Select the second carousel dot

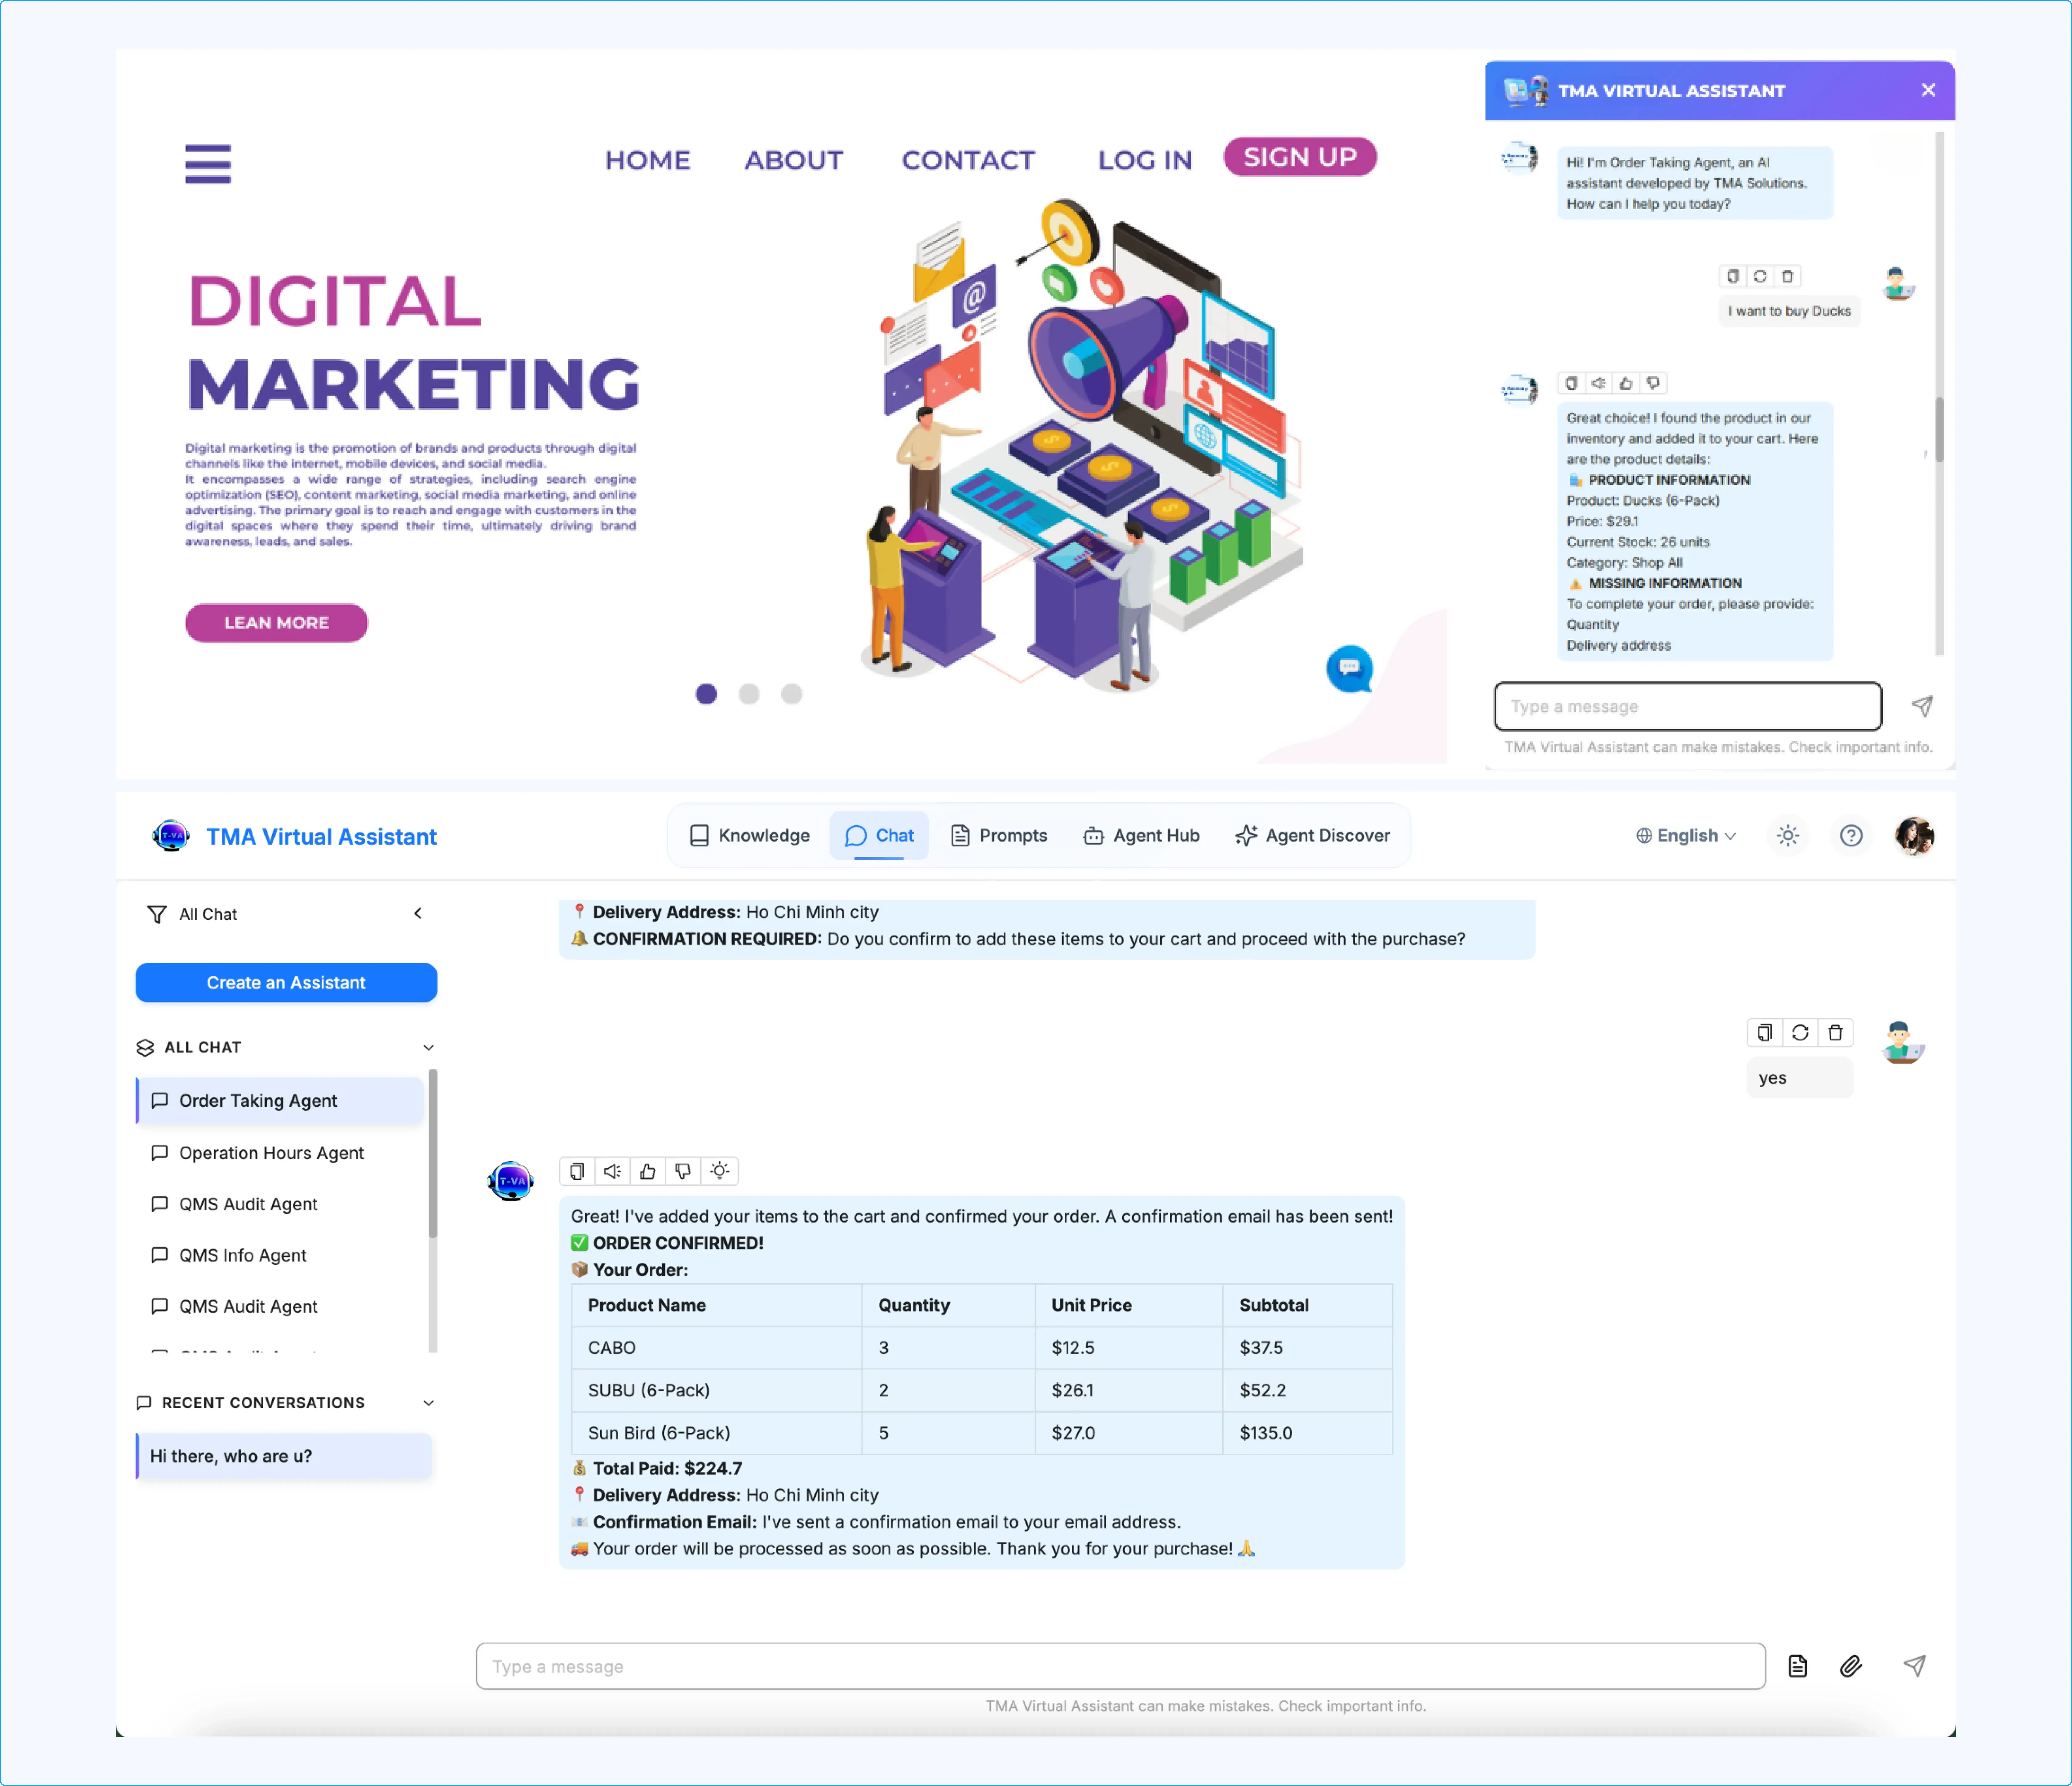click(x=749, y=694)
